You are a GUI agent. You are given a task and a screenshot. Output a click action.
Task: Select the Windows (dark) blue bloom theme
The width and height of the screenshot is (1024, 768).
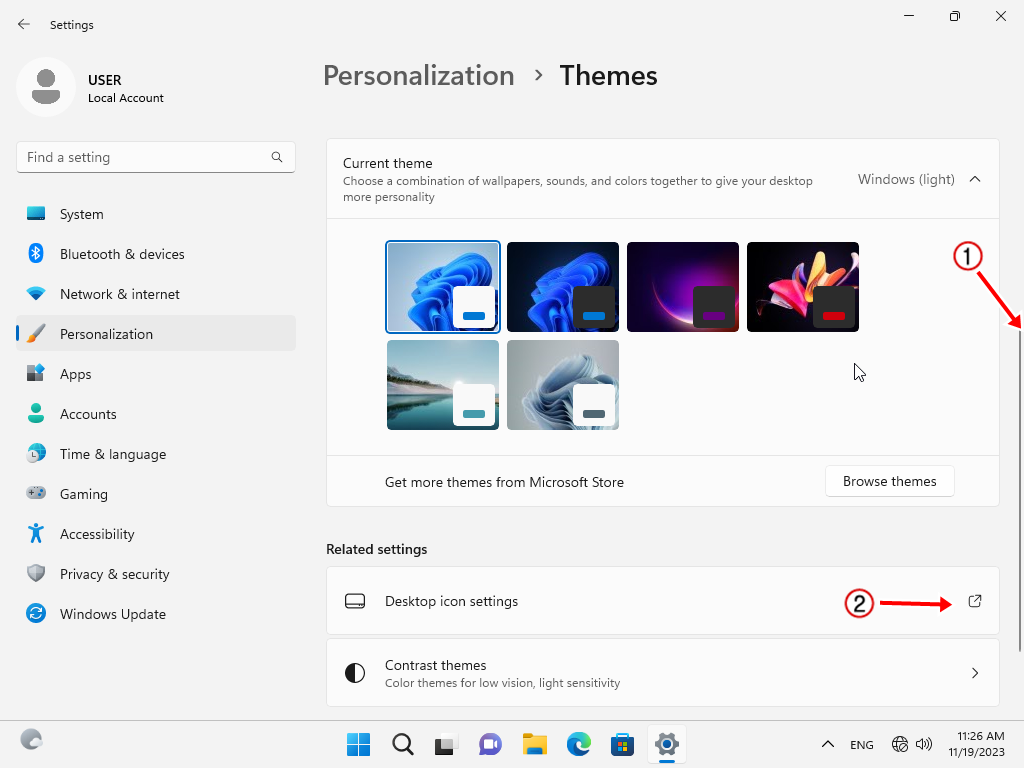563,287
